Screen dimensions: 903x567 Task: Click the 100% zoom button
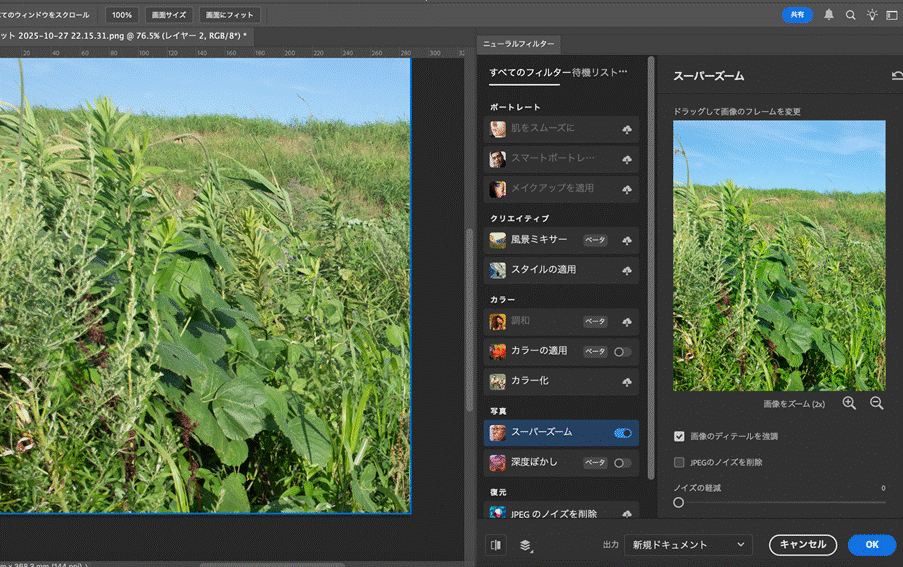[122, 15]
